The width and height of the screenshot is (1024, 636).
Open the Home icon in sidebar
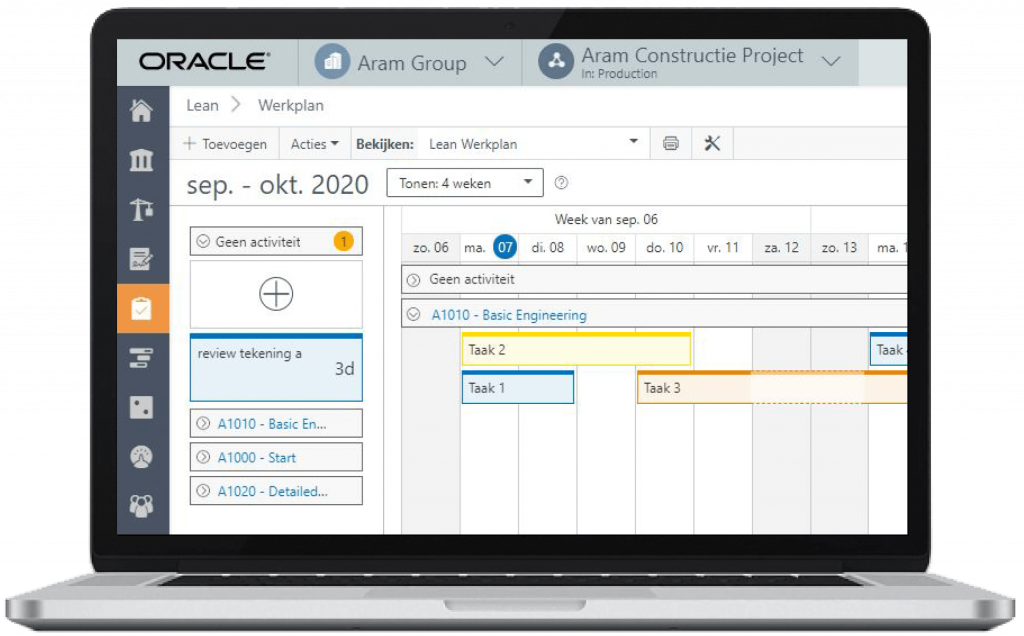[x=142, y=110]
